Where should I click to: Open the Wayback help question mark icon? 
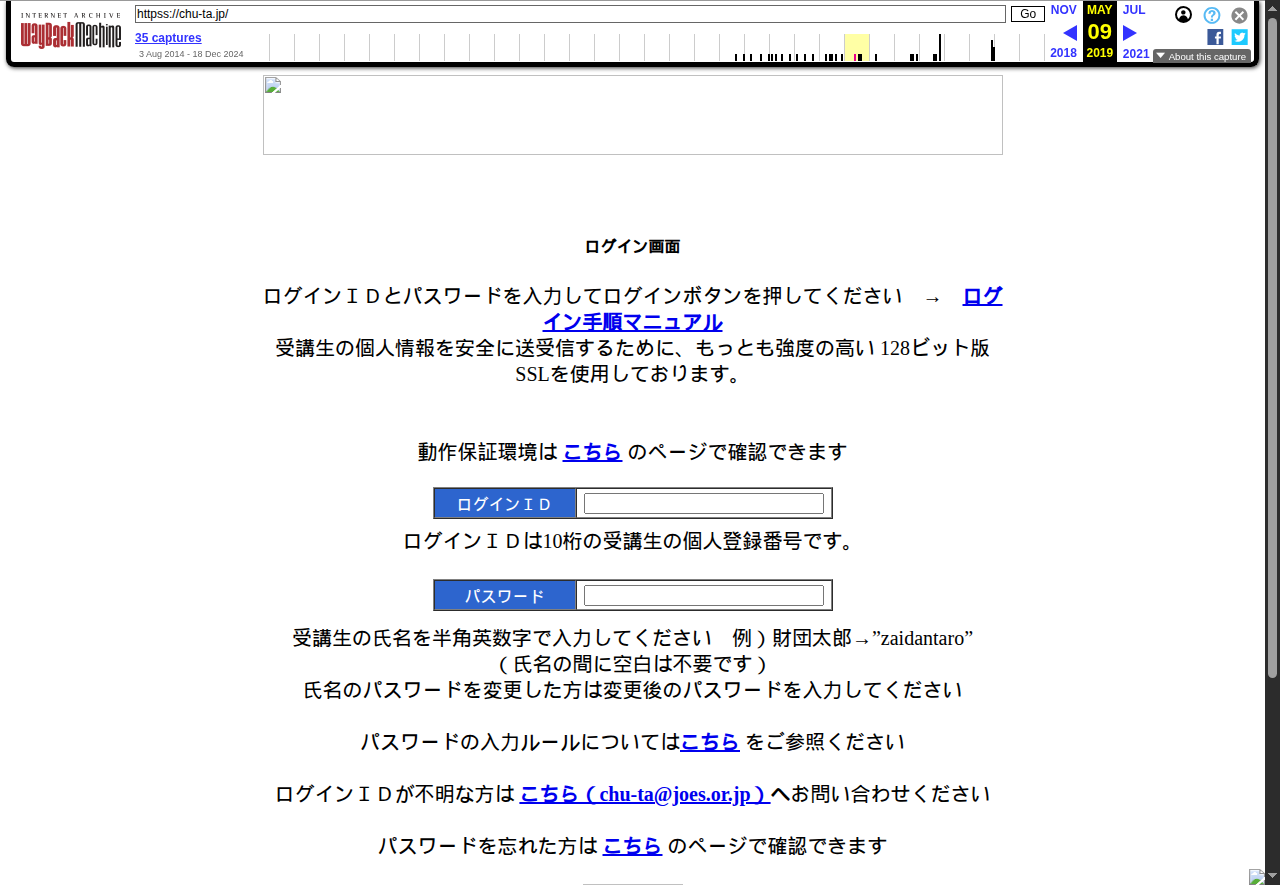tap(1211, 15)
